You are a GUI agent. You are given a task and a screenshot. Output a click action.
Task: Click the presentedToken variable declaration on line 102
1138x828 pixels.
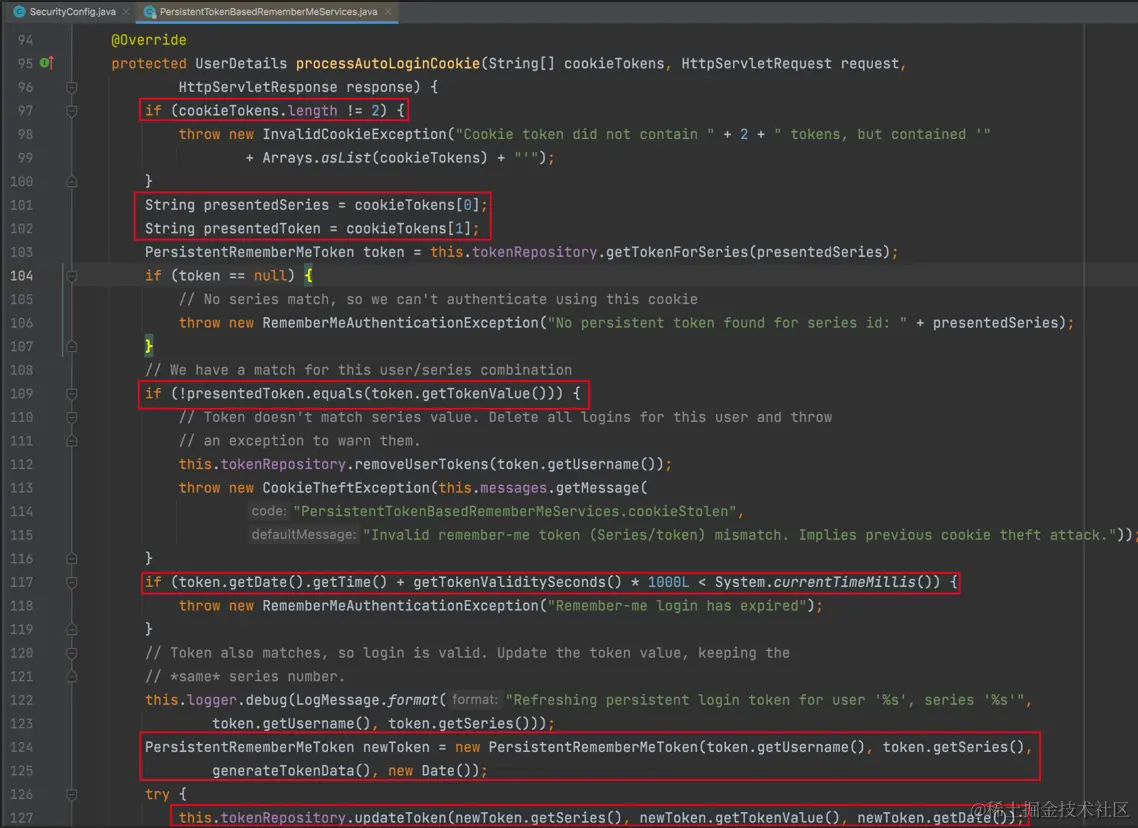(x=261, y=229)
